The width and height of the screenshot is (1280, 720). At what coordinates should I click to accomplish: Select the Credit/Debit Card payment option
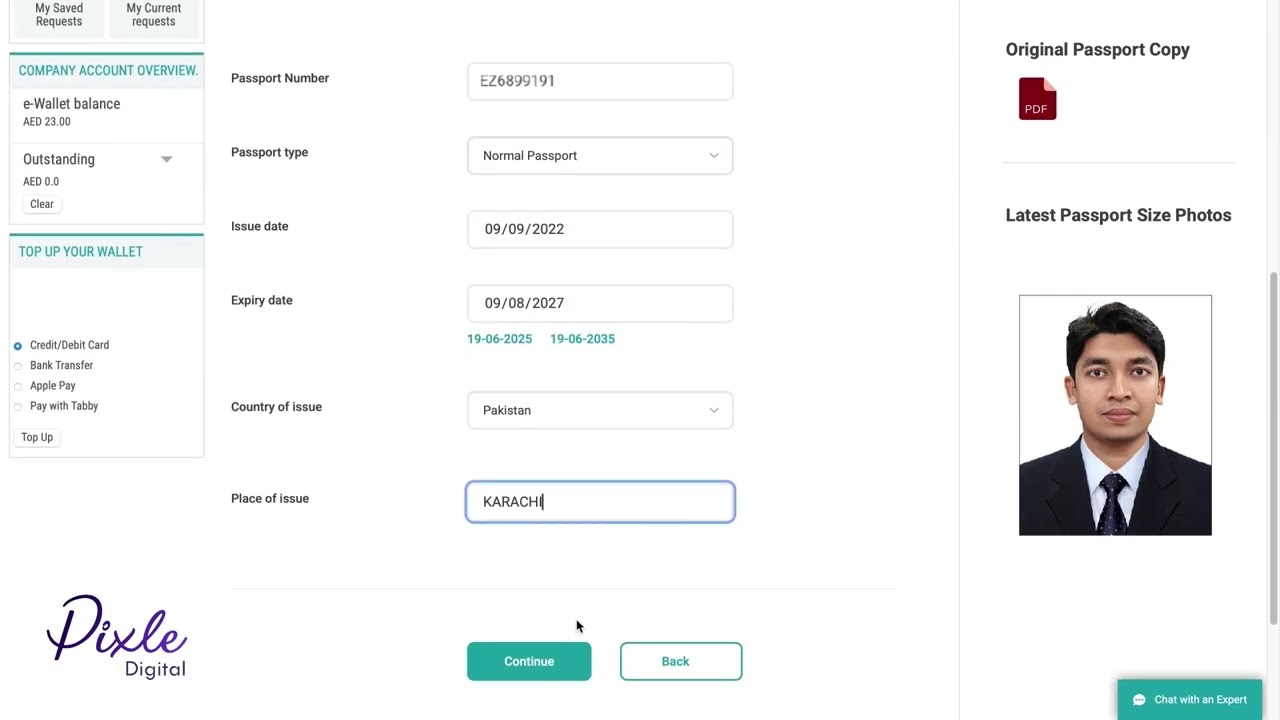pyautogui.click(x=18, y=345)
